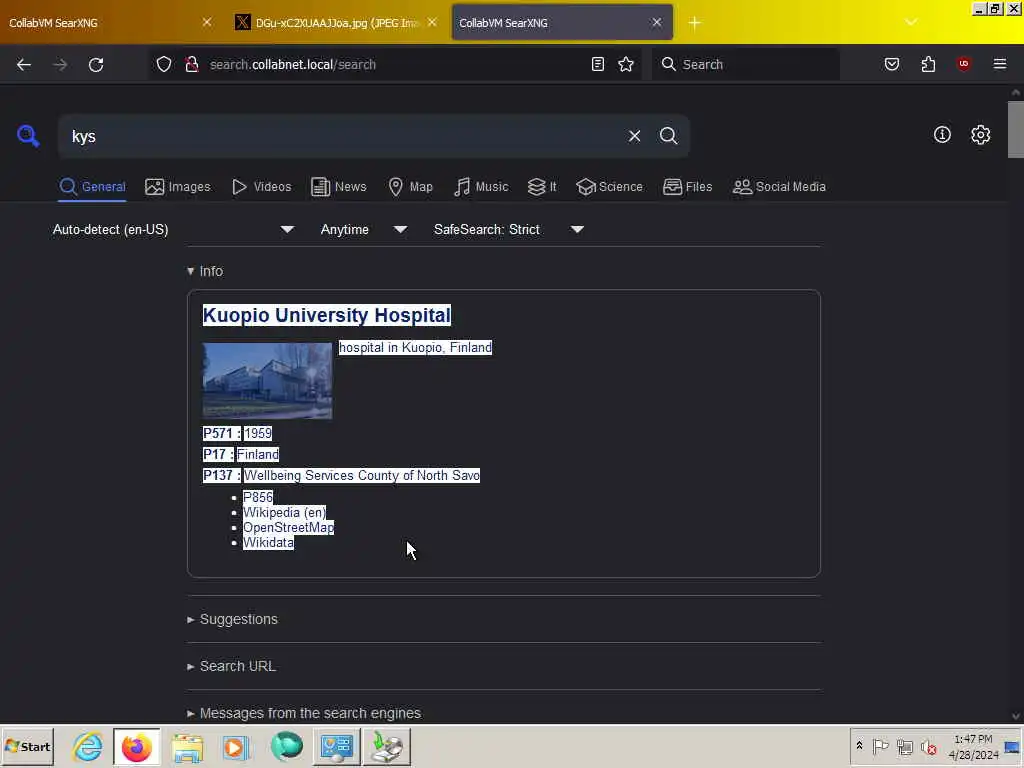Image resolution: width=1024 pixels, height=768 pixels.
Task: Click the hospital building thumbnail
Action: [x=267, y=381]
